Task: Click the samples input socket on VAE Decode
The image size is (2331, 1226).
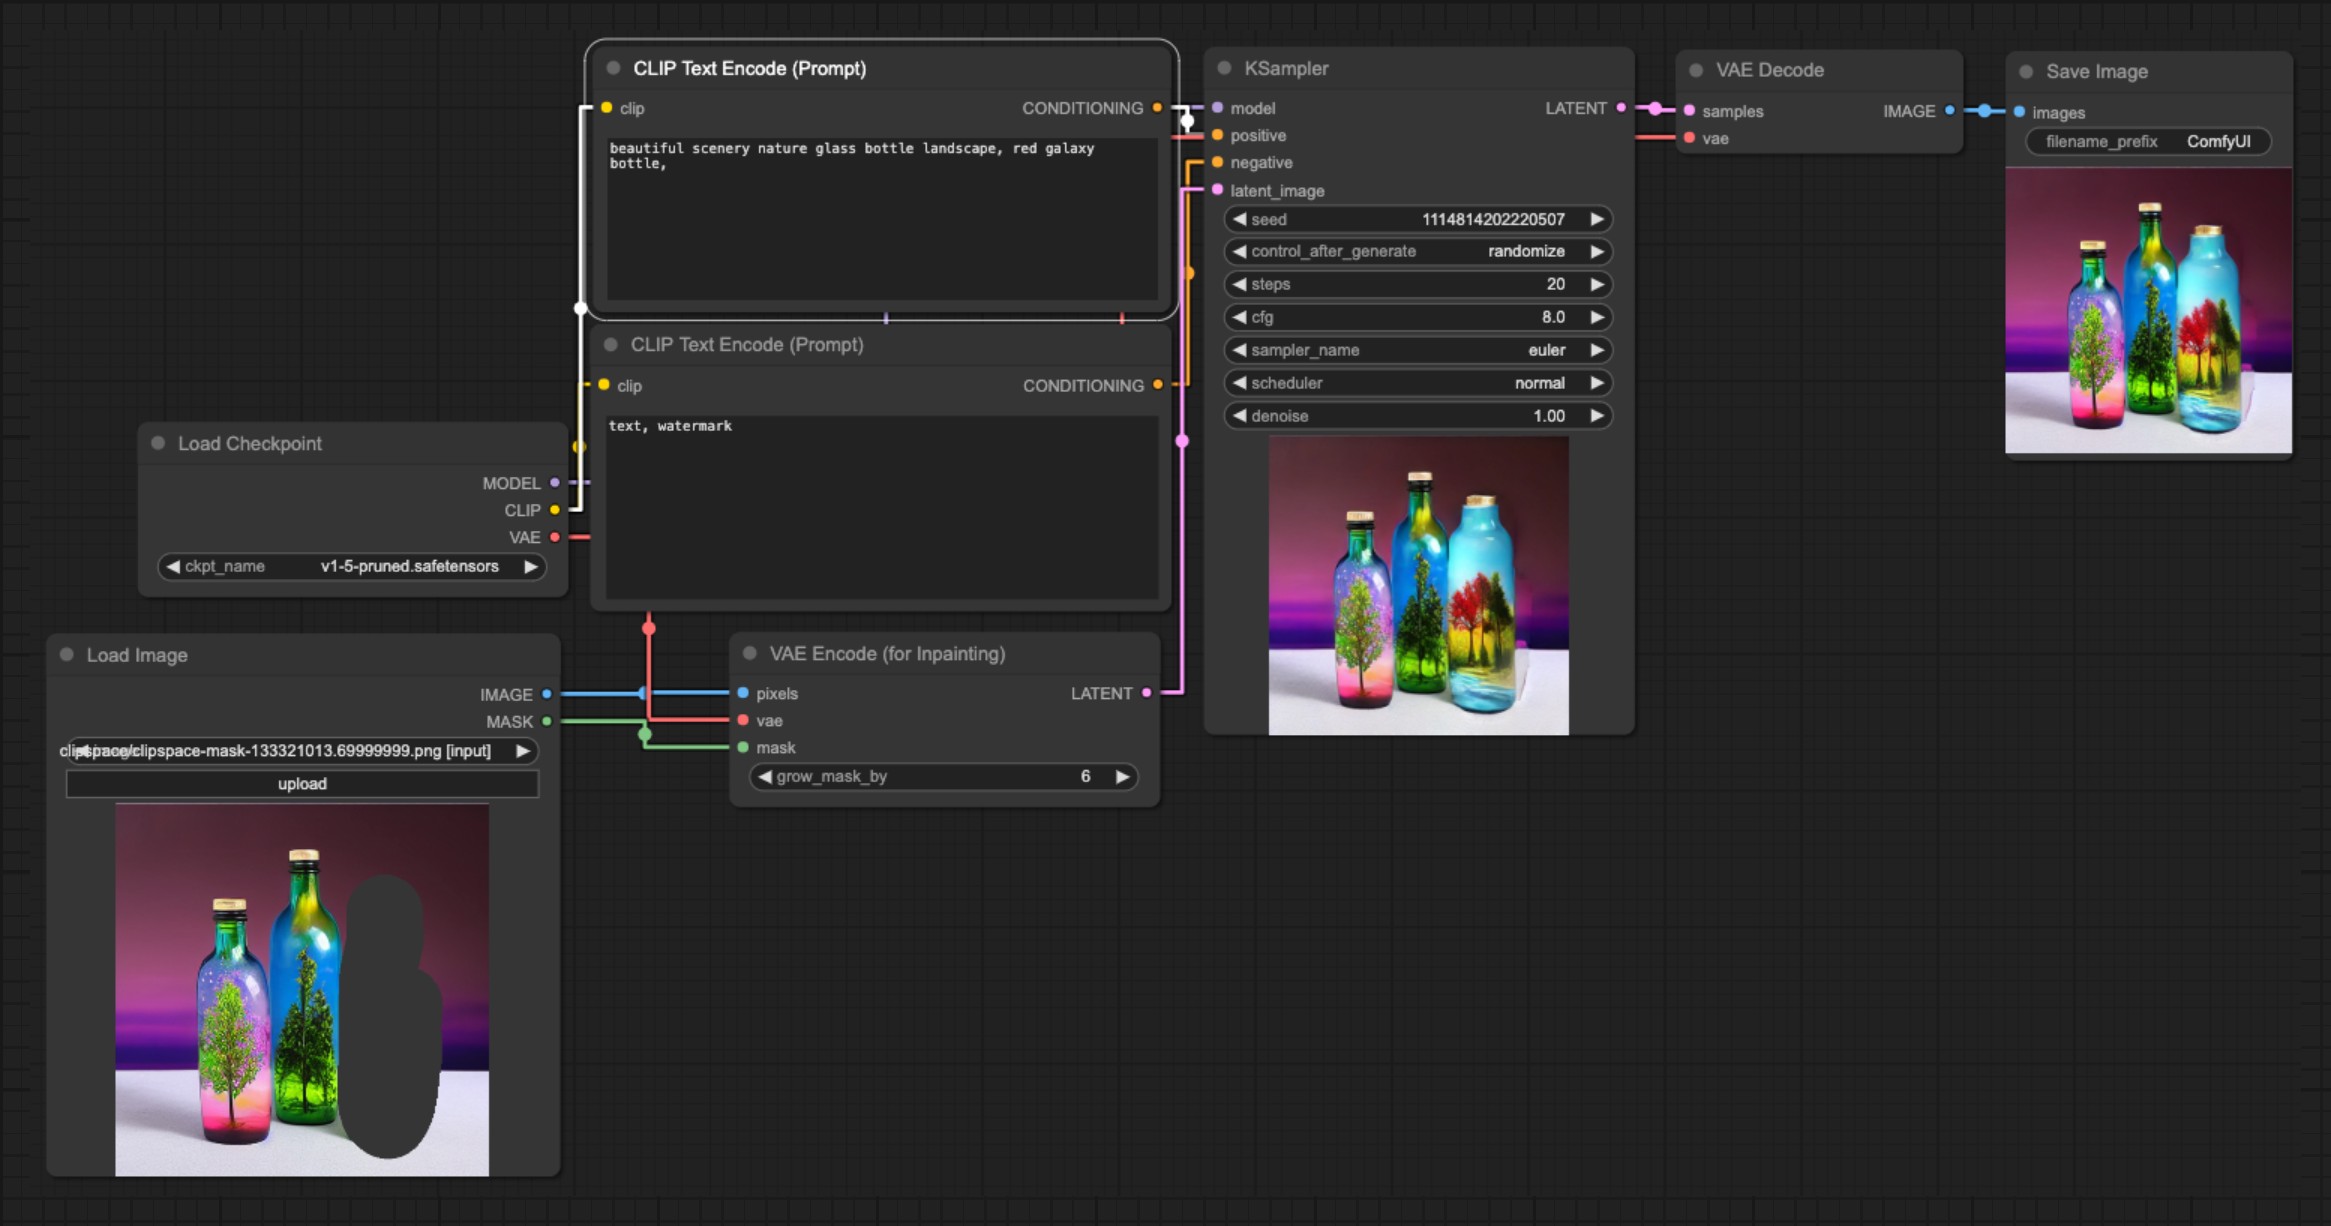Action: click(1689, 111)
